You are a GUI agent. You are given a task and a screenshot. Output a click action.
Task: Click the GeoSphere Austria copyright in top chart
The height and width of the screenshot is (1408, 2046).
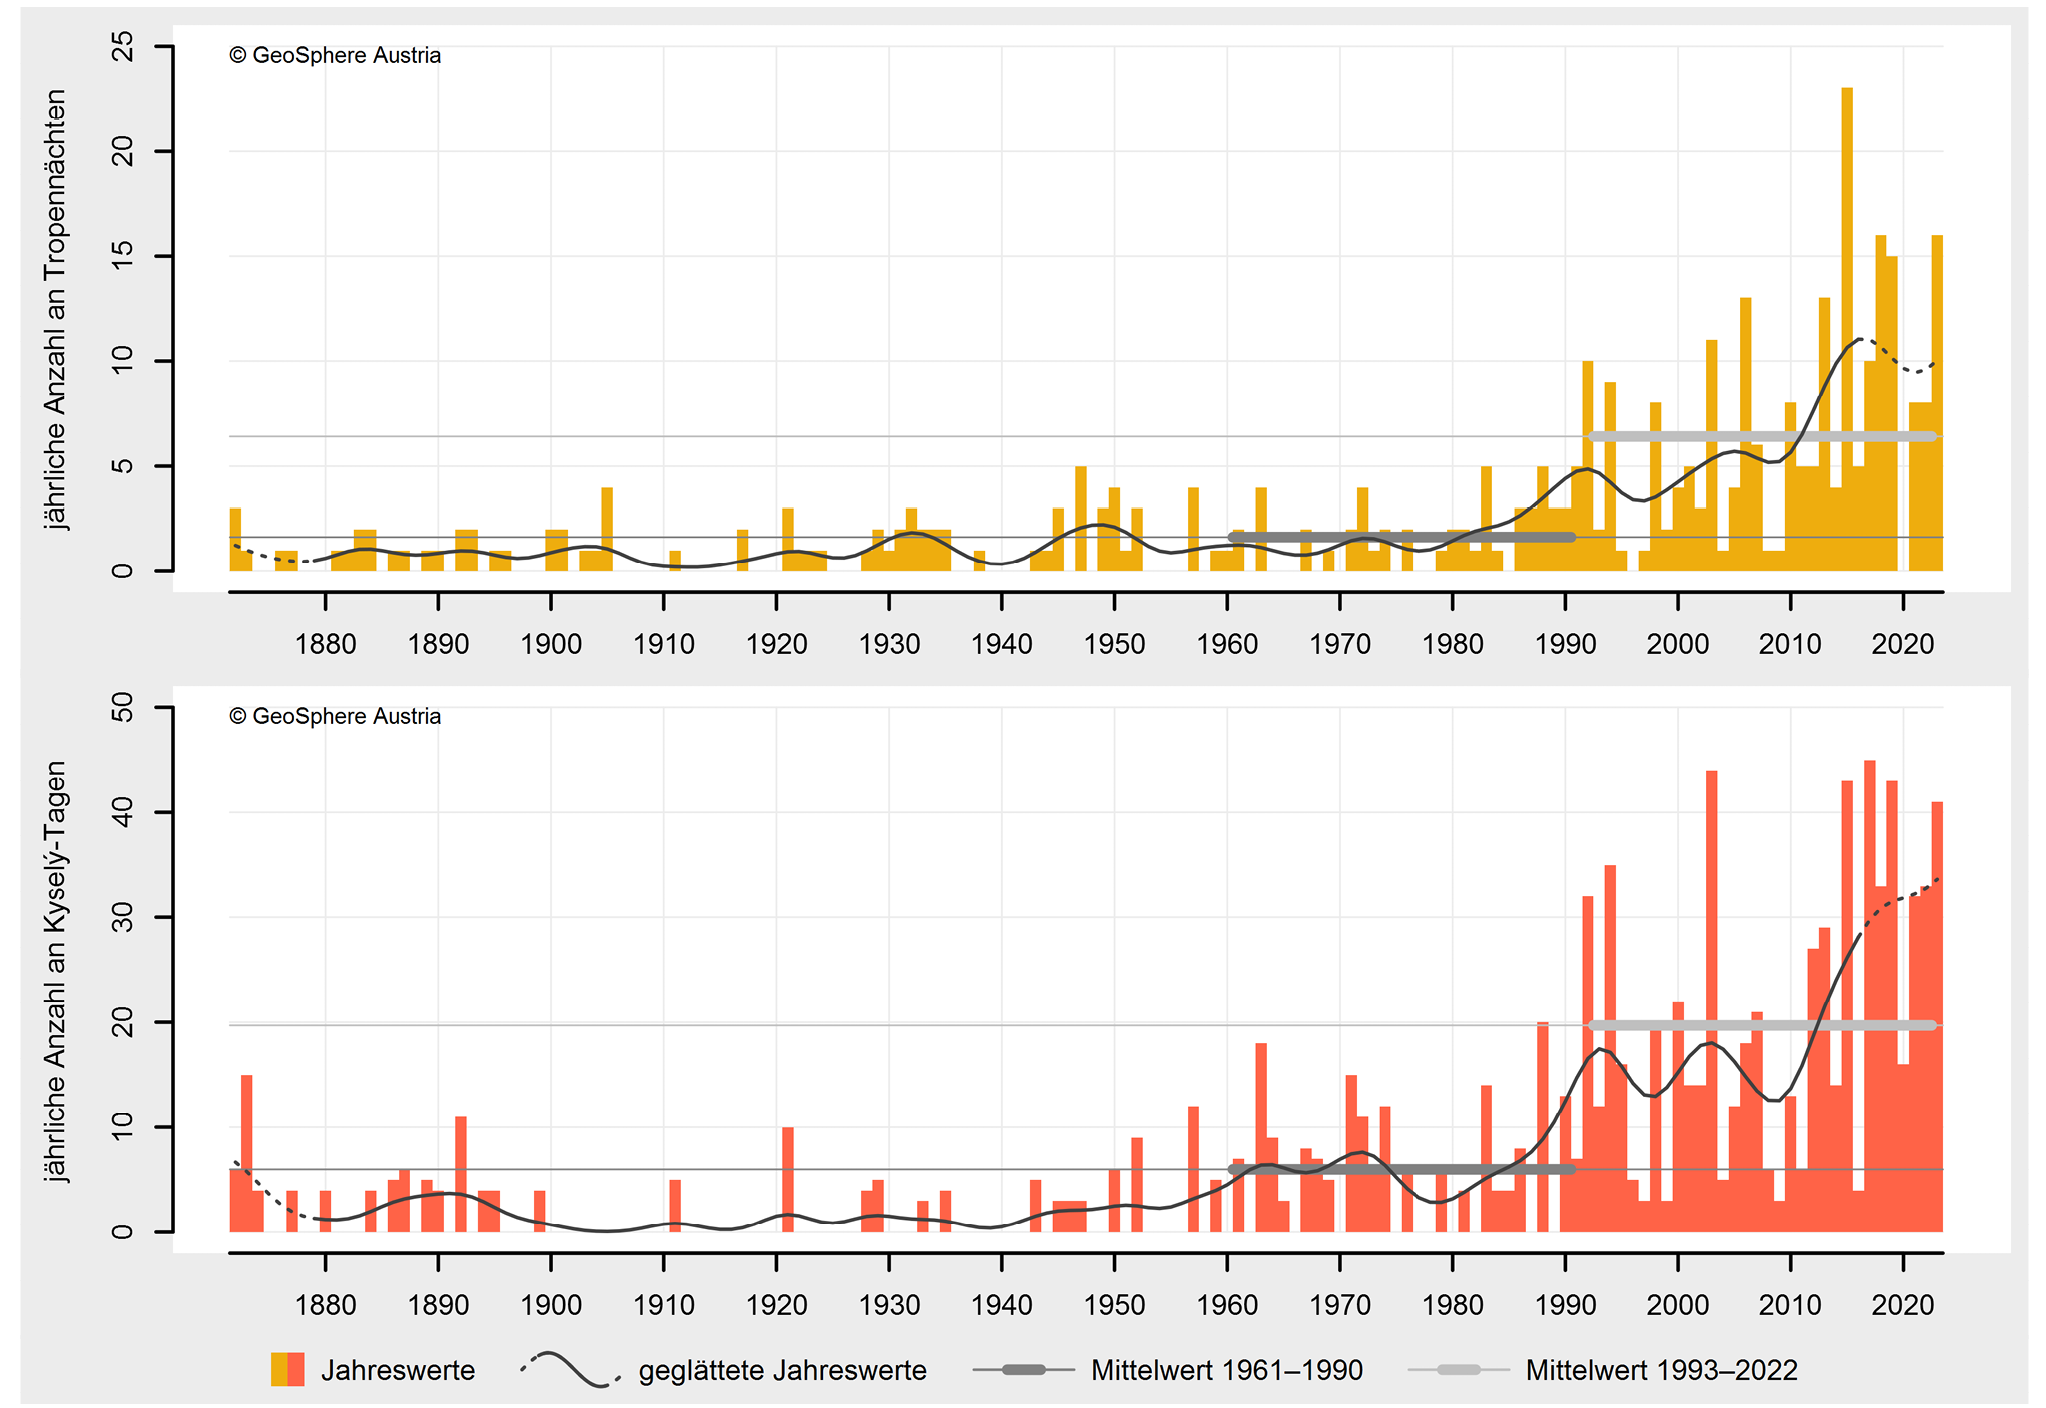(335, 56)
